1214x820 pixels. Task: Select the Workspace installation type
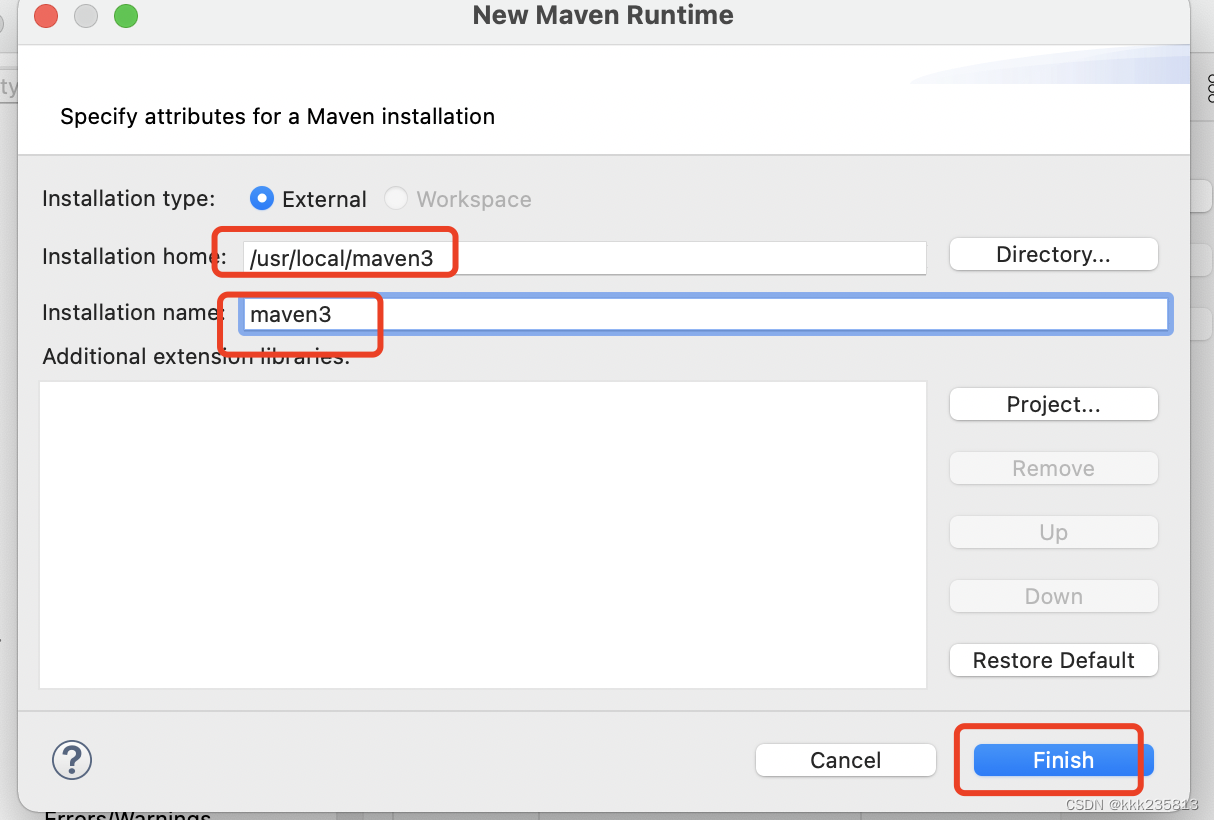396,198
